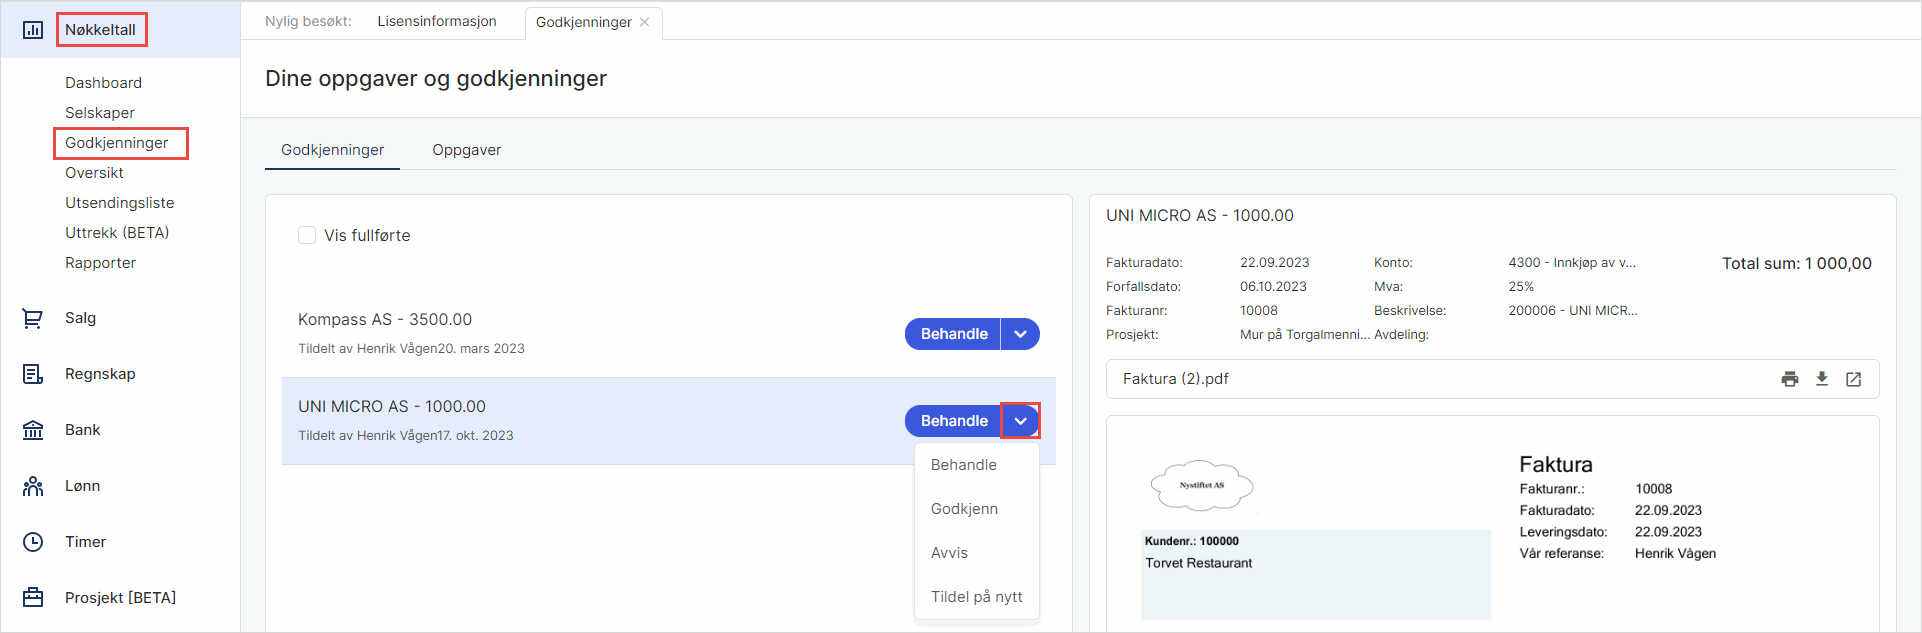Choose Avvis in the dropdown menu
The height and width of the screenshot is (633, 1922).
click(949, 553)
